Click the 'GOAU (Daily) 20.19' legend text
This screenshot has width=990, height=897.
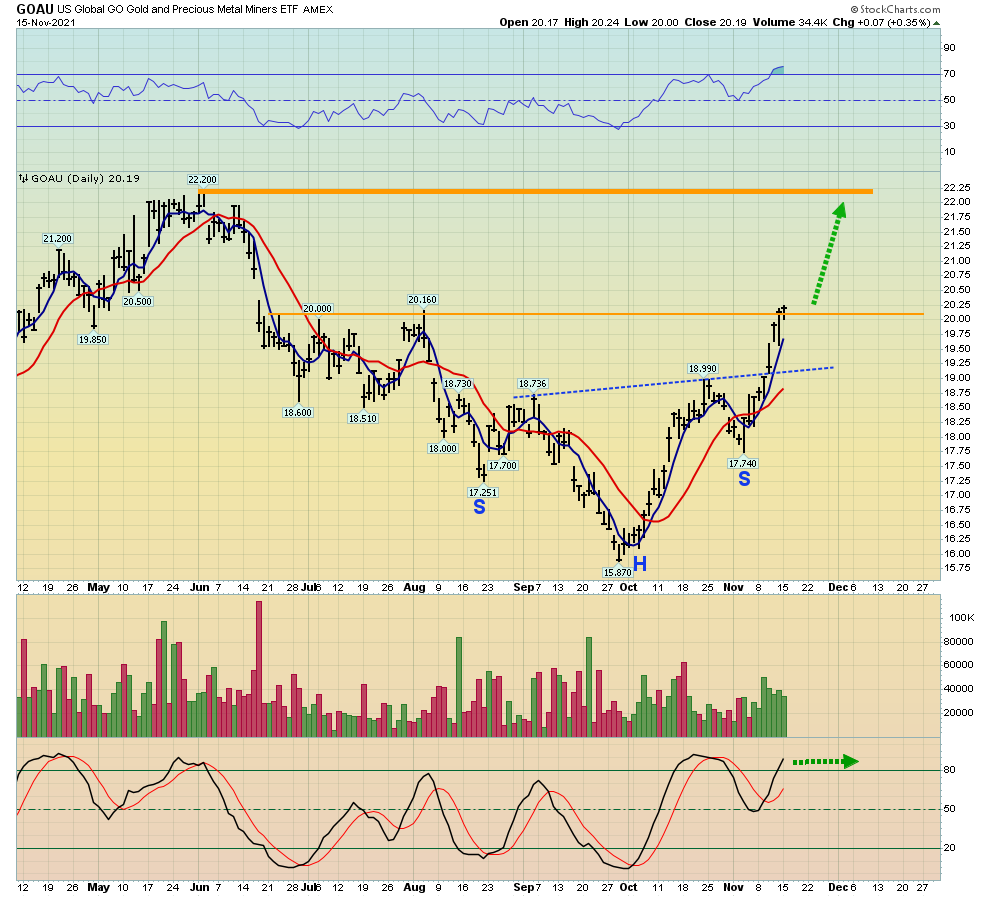coord(85,179)
